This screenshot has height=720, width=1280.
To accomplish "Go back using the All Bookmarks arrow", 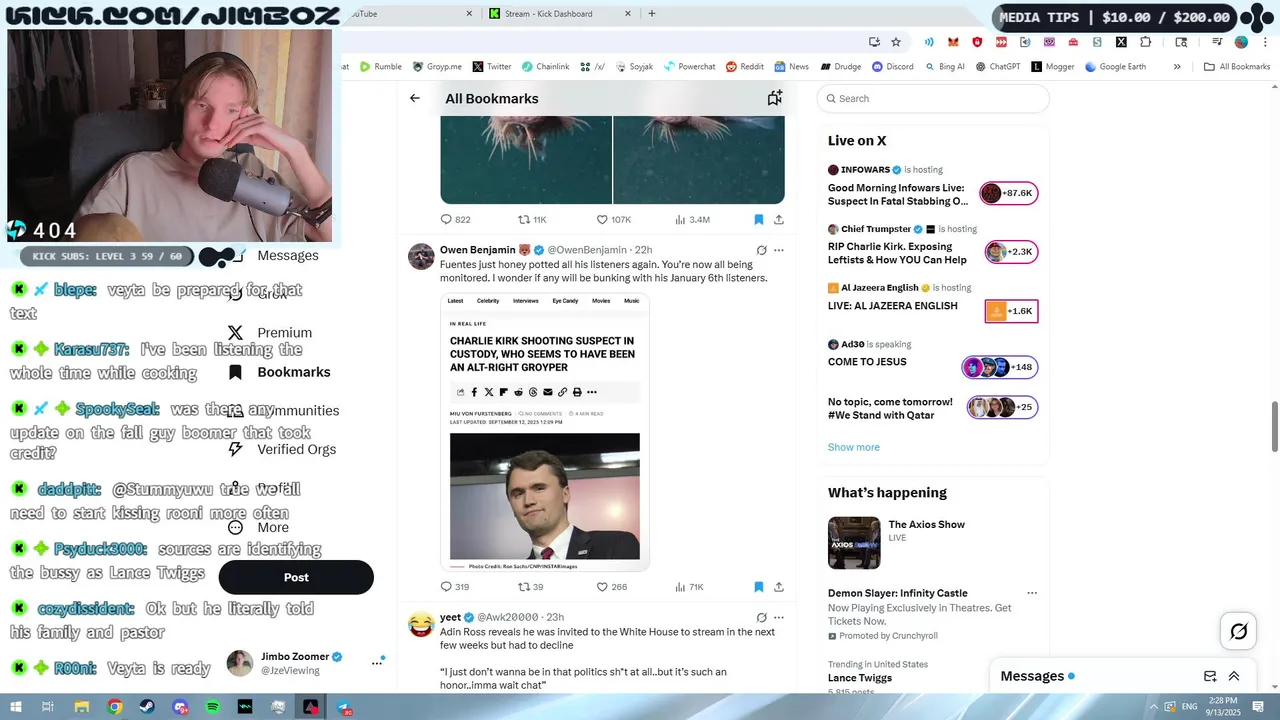I will tap(415, 98).
